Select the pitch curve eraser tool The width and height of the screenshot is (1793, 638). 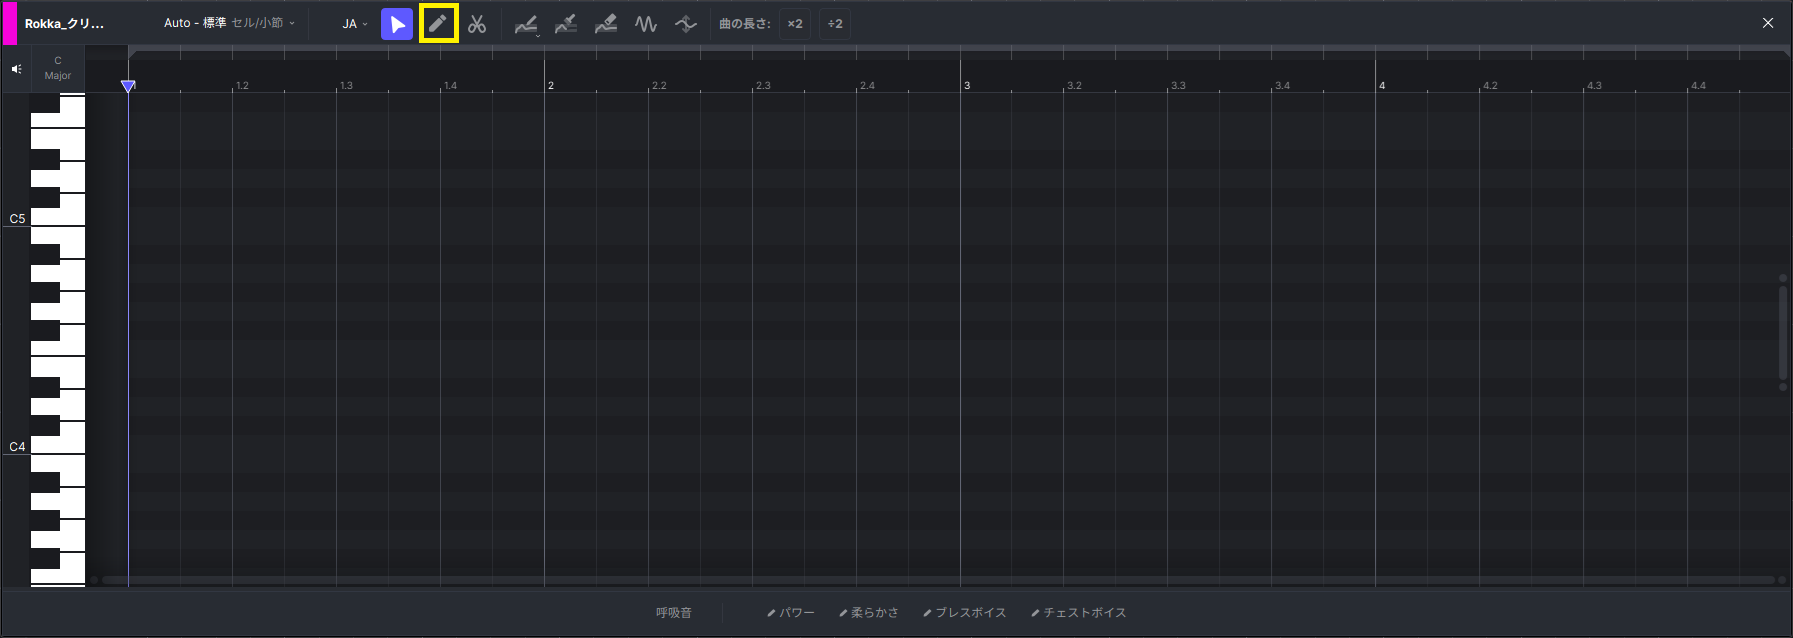(x=606, y=24)
